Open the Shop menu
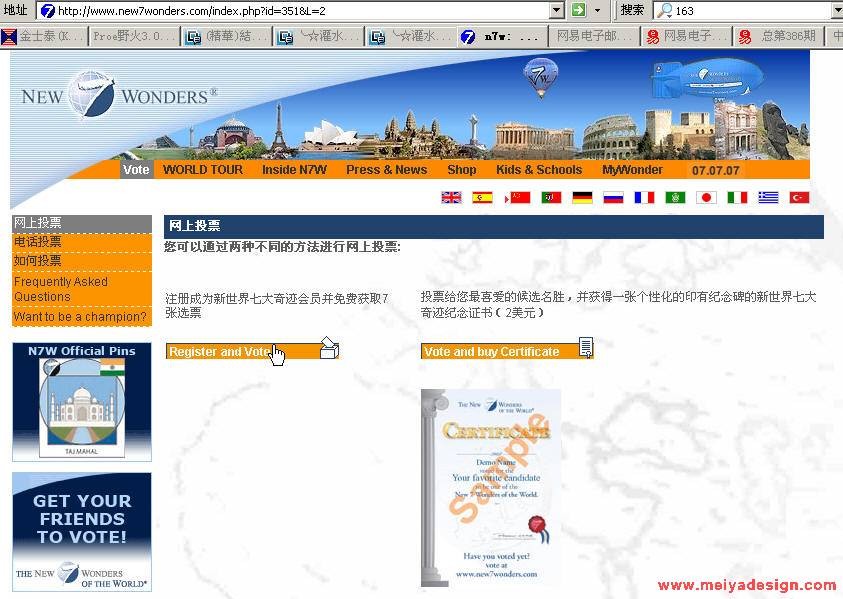 pos(462,170)
